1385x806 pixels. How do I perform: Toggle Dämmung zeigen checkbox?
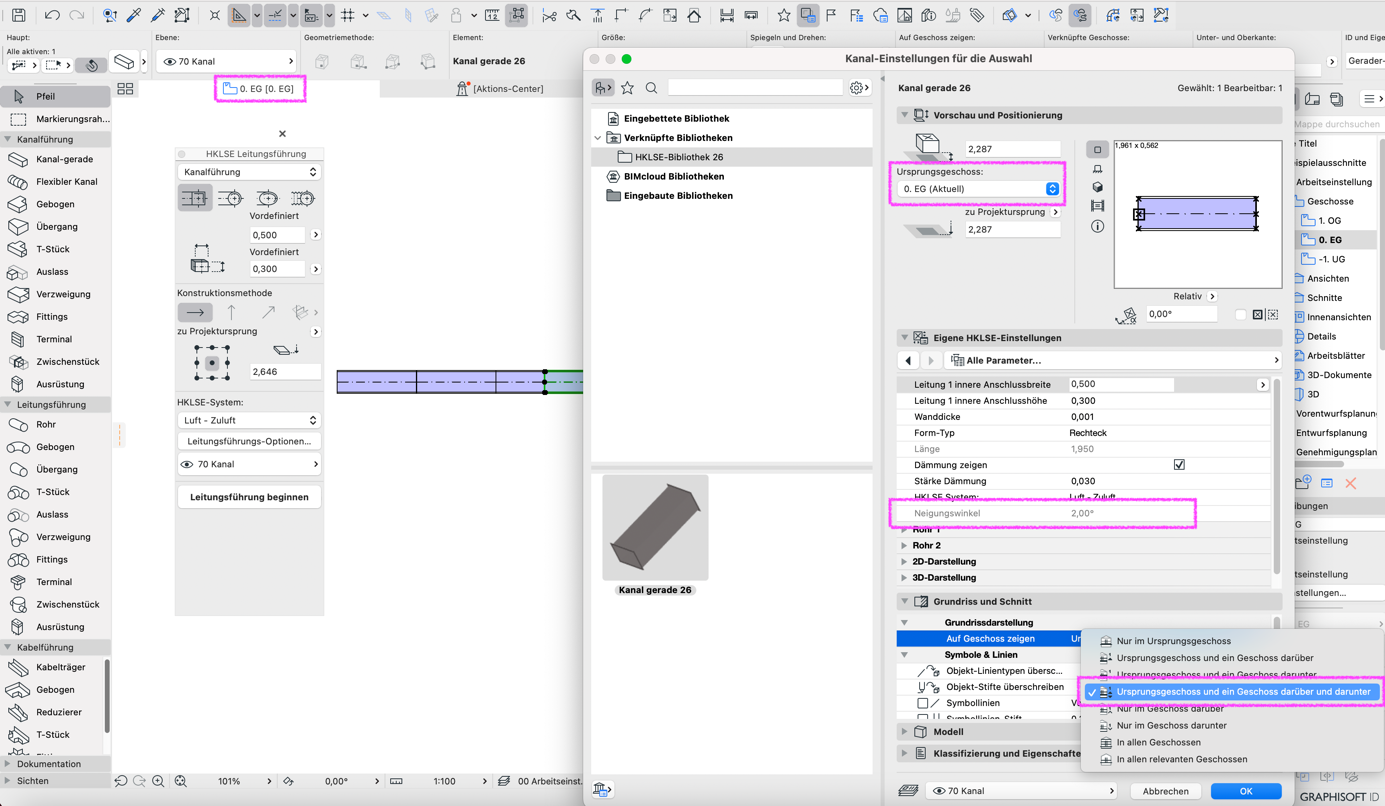(1179, 465)
